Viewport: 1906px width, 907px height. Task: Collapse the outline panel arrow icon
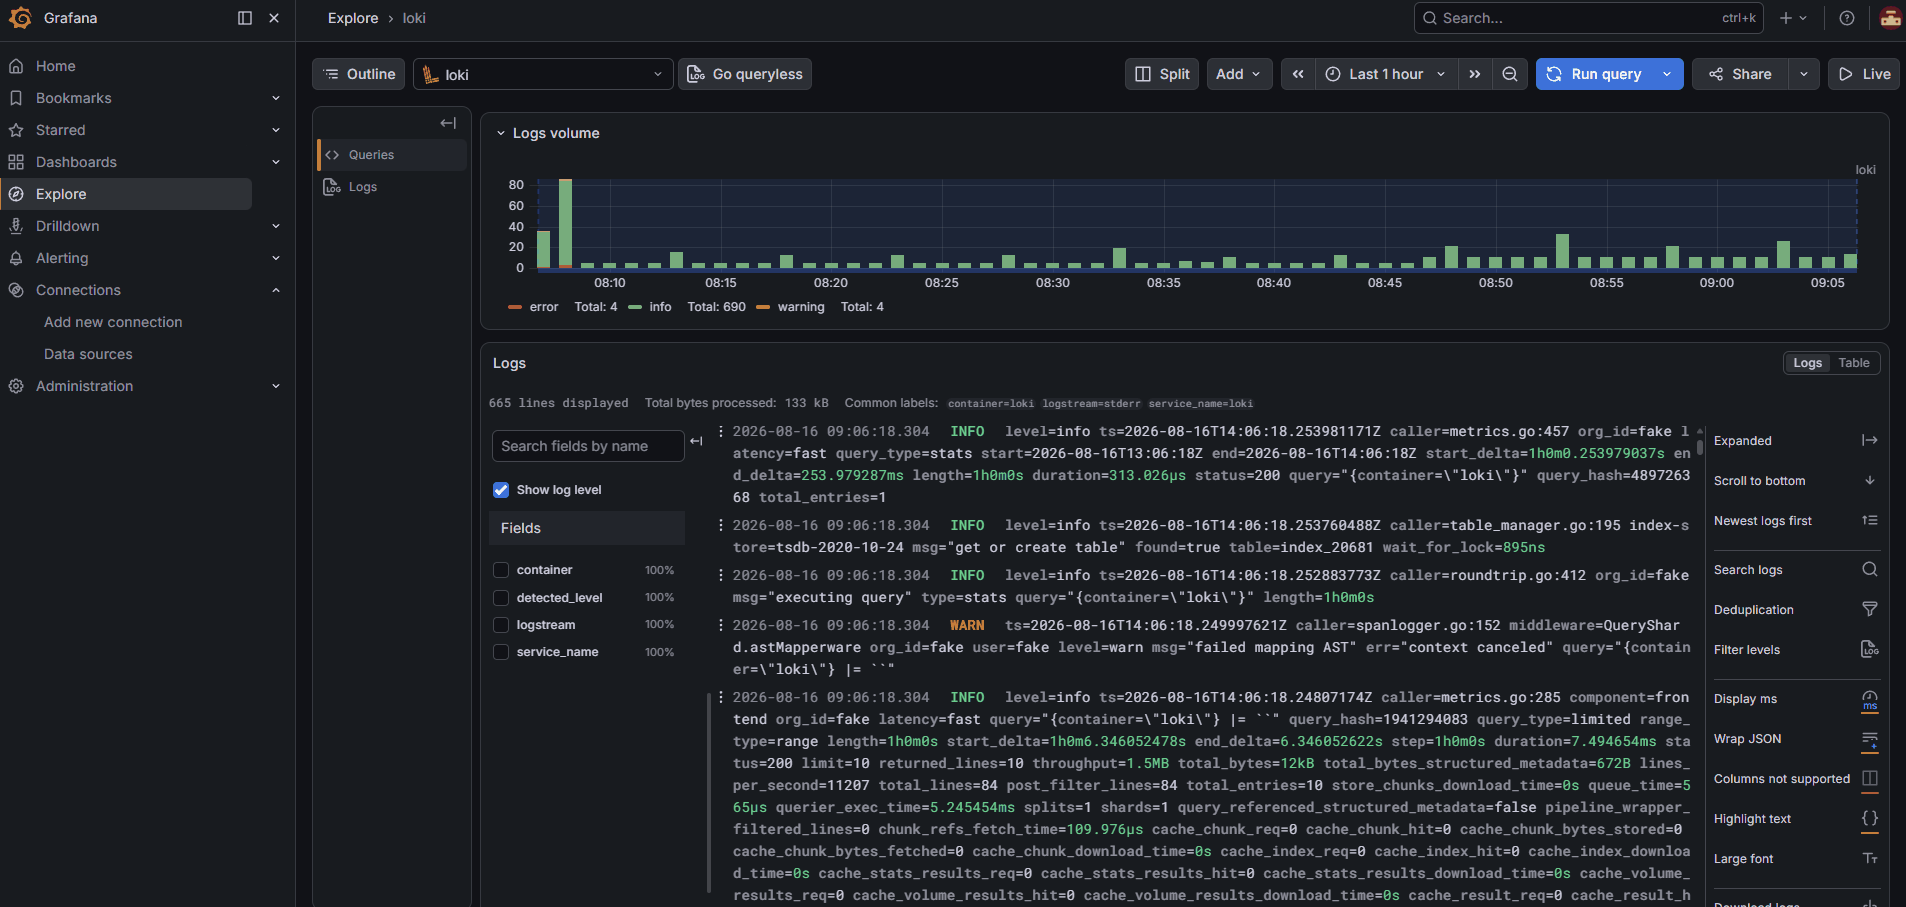(448, 123)
